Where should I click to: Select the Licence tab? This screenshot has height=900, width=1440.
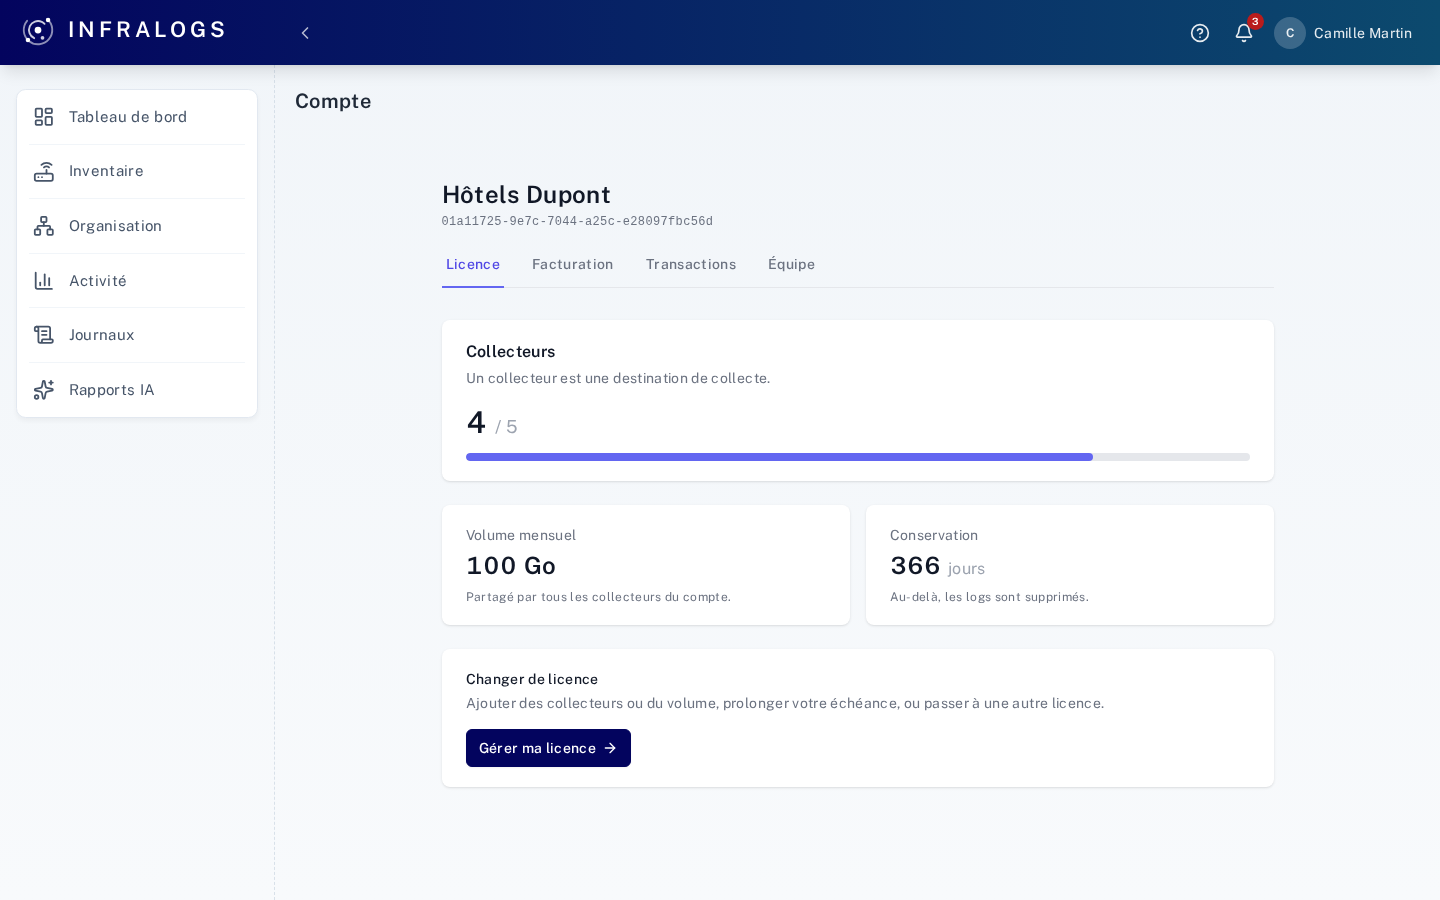tap(473, 265)
